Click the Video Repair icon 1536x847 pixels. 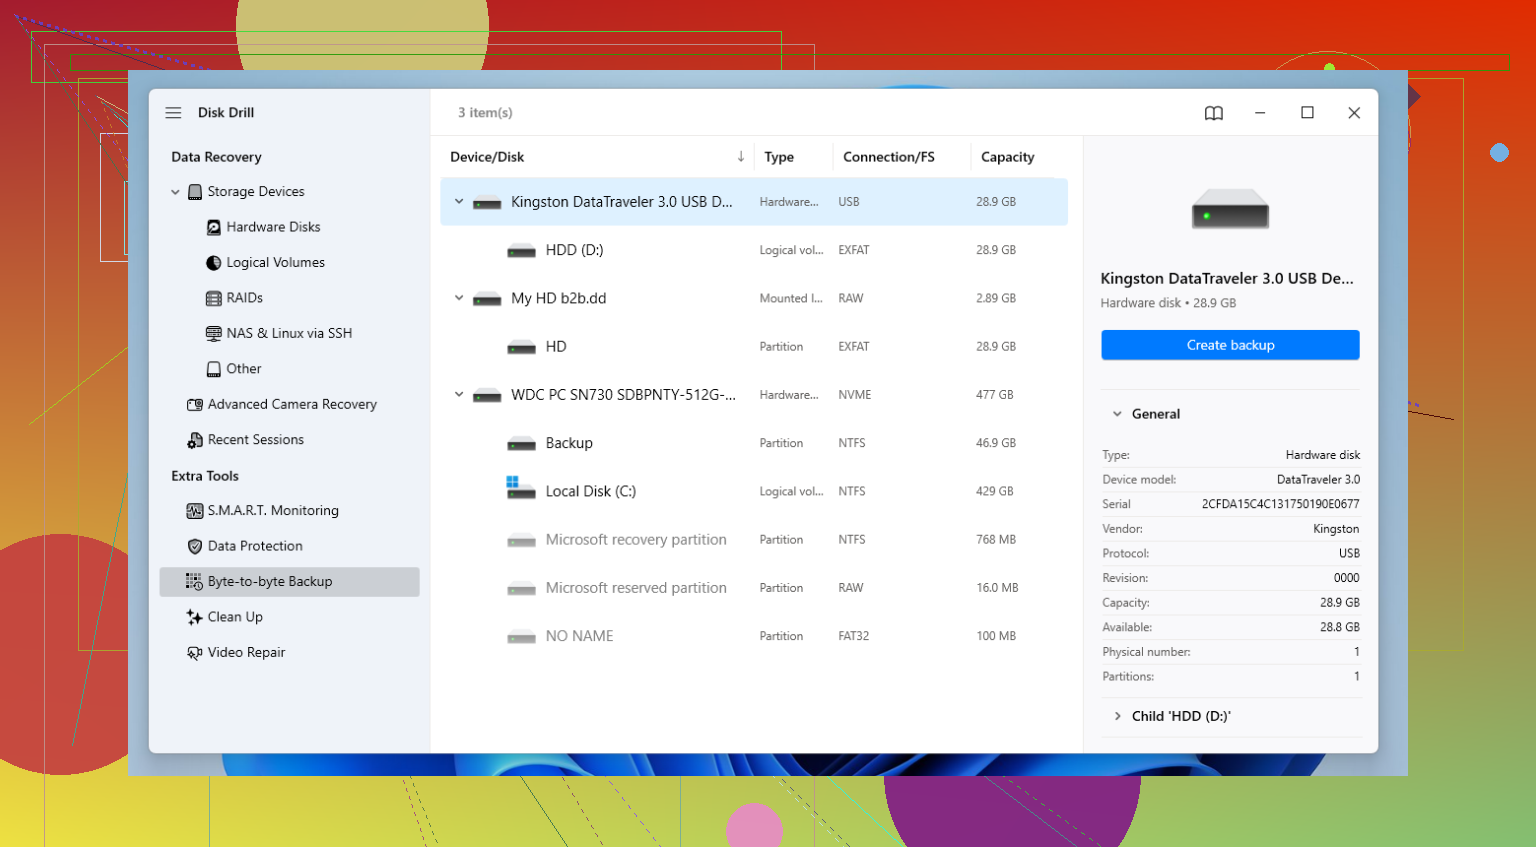click(195, 653)
